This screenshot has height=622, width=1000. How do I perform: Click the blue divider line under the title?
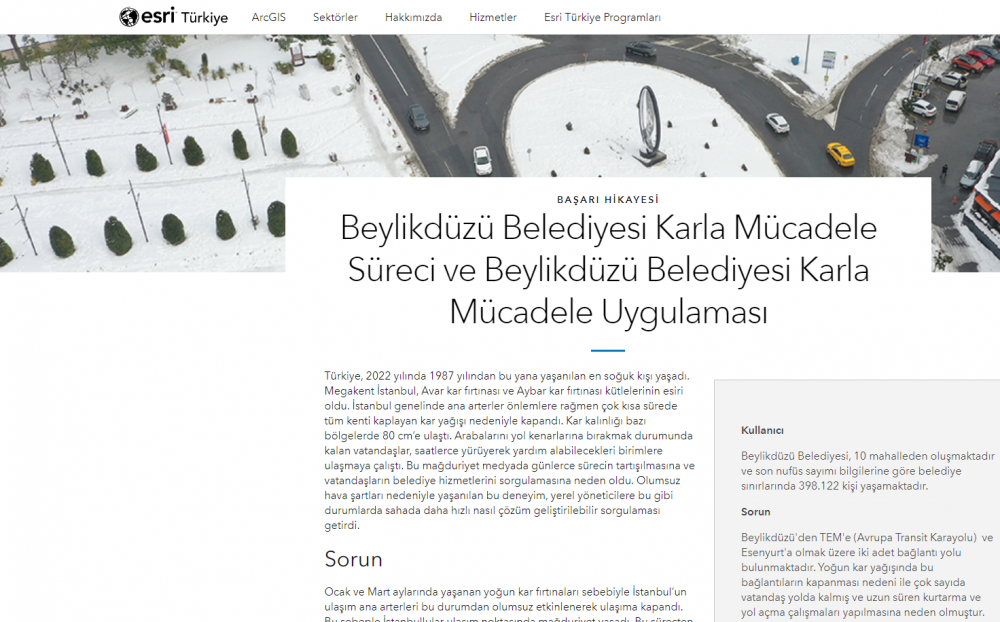[x=607, y=351]
